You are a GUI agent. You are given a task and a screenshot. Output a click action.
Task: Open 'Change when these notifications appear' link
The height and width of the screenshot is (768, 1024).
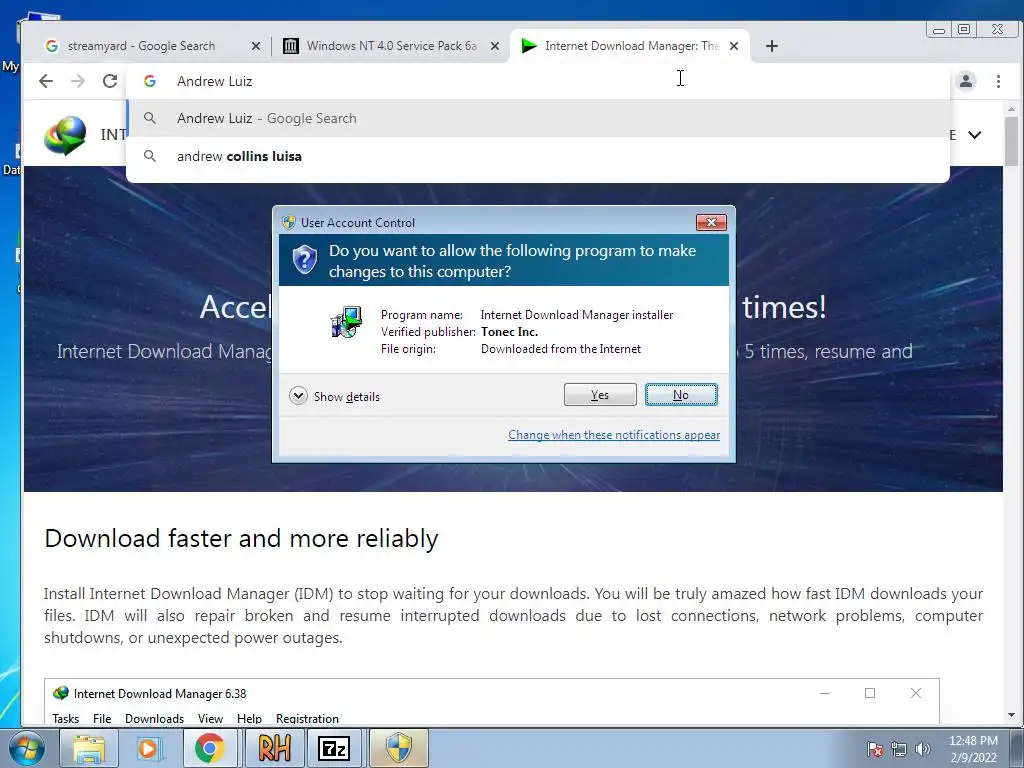[x=614, y=435]
